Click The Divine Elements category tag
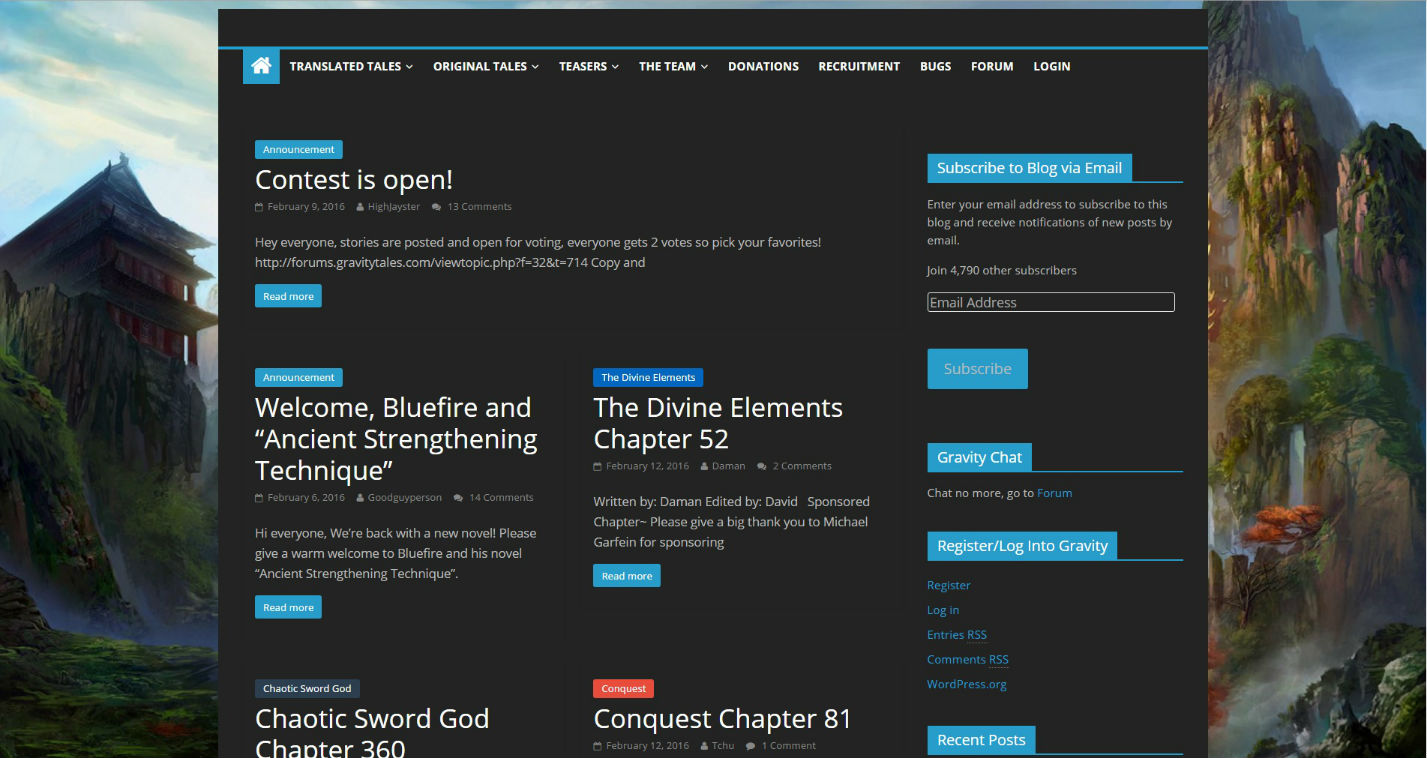Image resolution: width=1427 pixels, height=758 pixels. [x=648, y=378]
